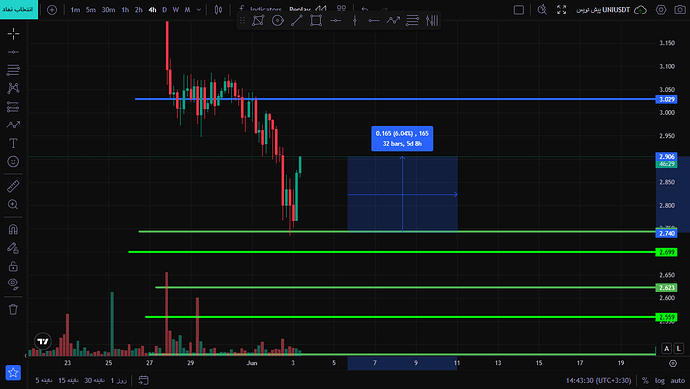The height and width of the screenshot is (389, 690).
Task: Activate the zoom-in magnifier tool
Action: pos(13,205)
